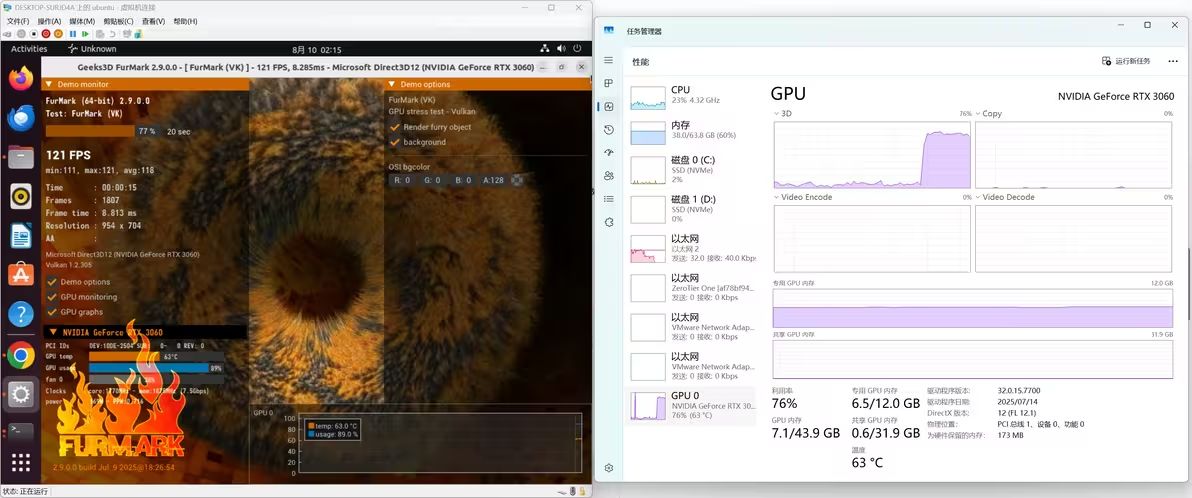Open the Video Decode graph dropdown
This screenshot has height=498, width=1192.
coord(1004,197)
